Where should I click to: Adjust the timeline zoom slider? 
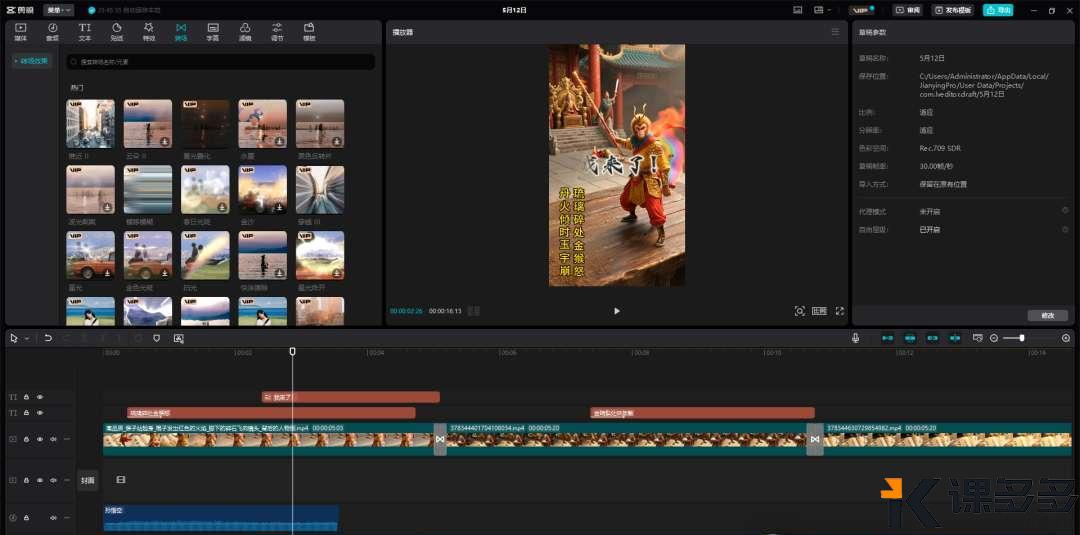tap(1022, 338)
